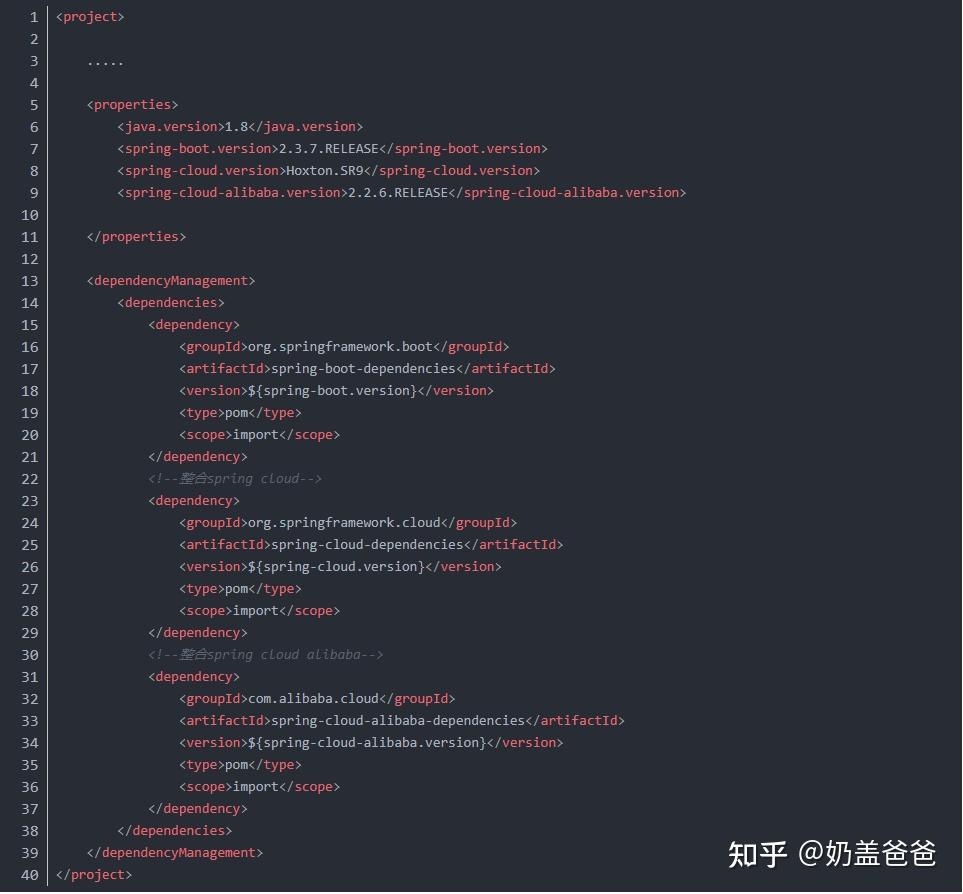Screen dimensions: 963x894
Task: Click version ${spring-cloud.version} line
Action: 340,567
